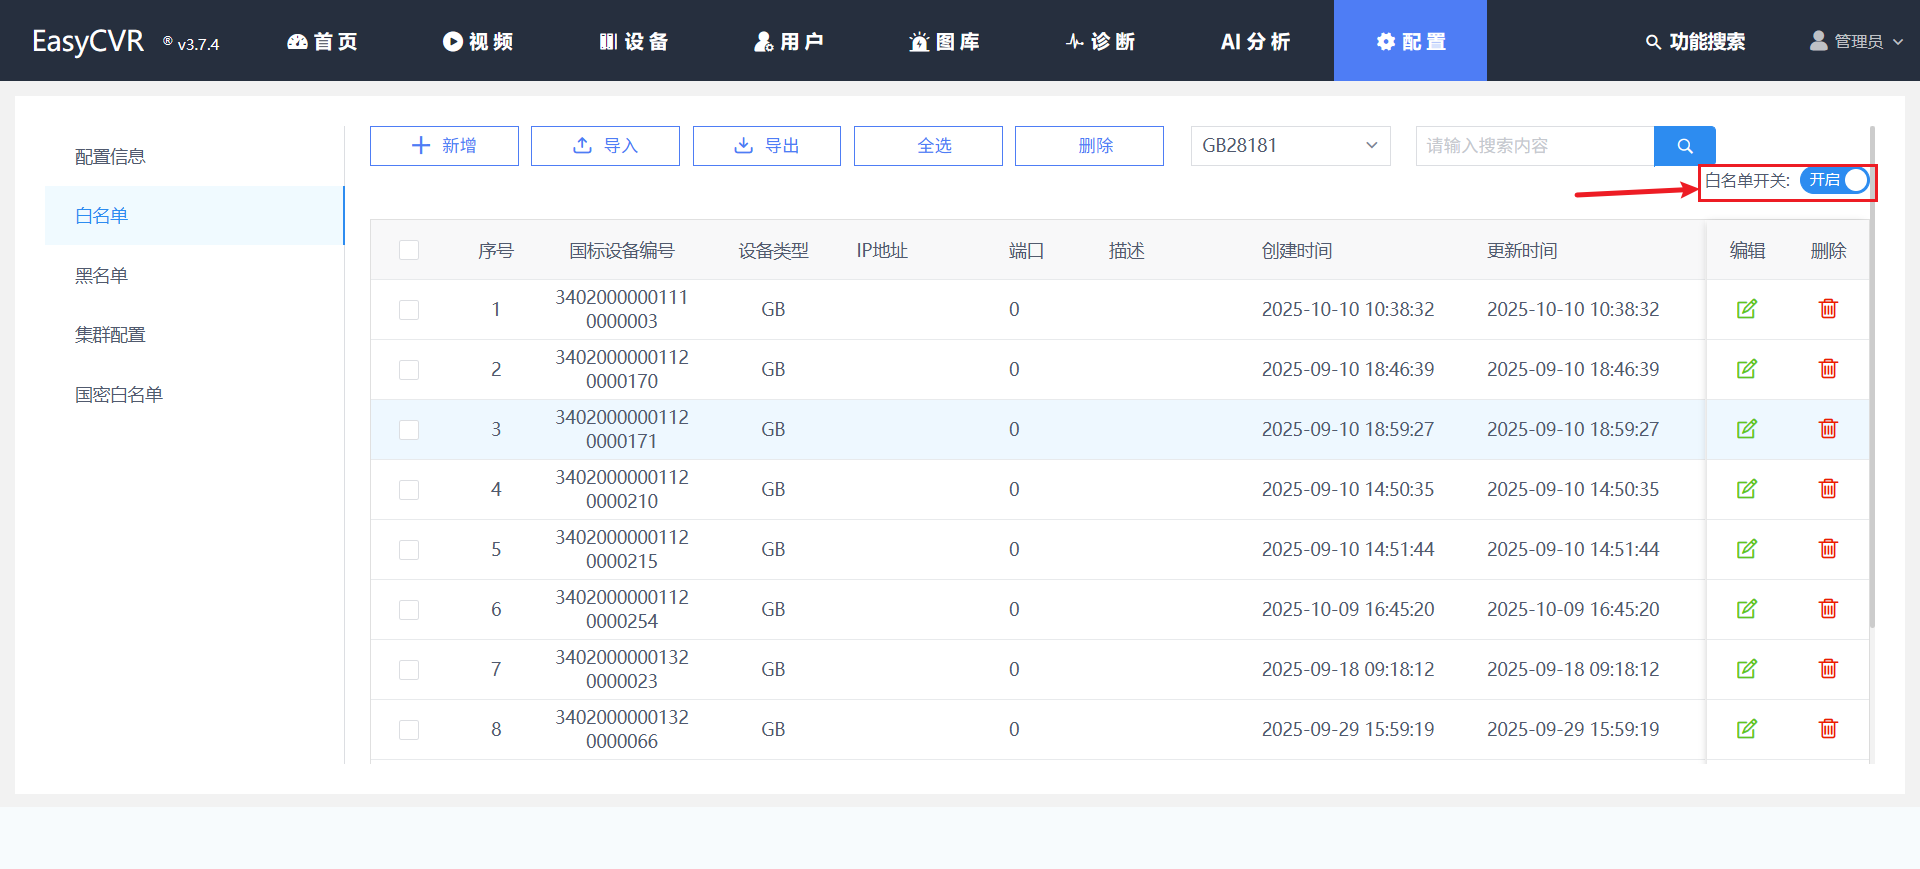
Task: Open the 功能搜索 function search
Action: [1696, 41]
